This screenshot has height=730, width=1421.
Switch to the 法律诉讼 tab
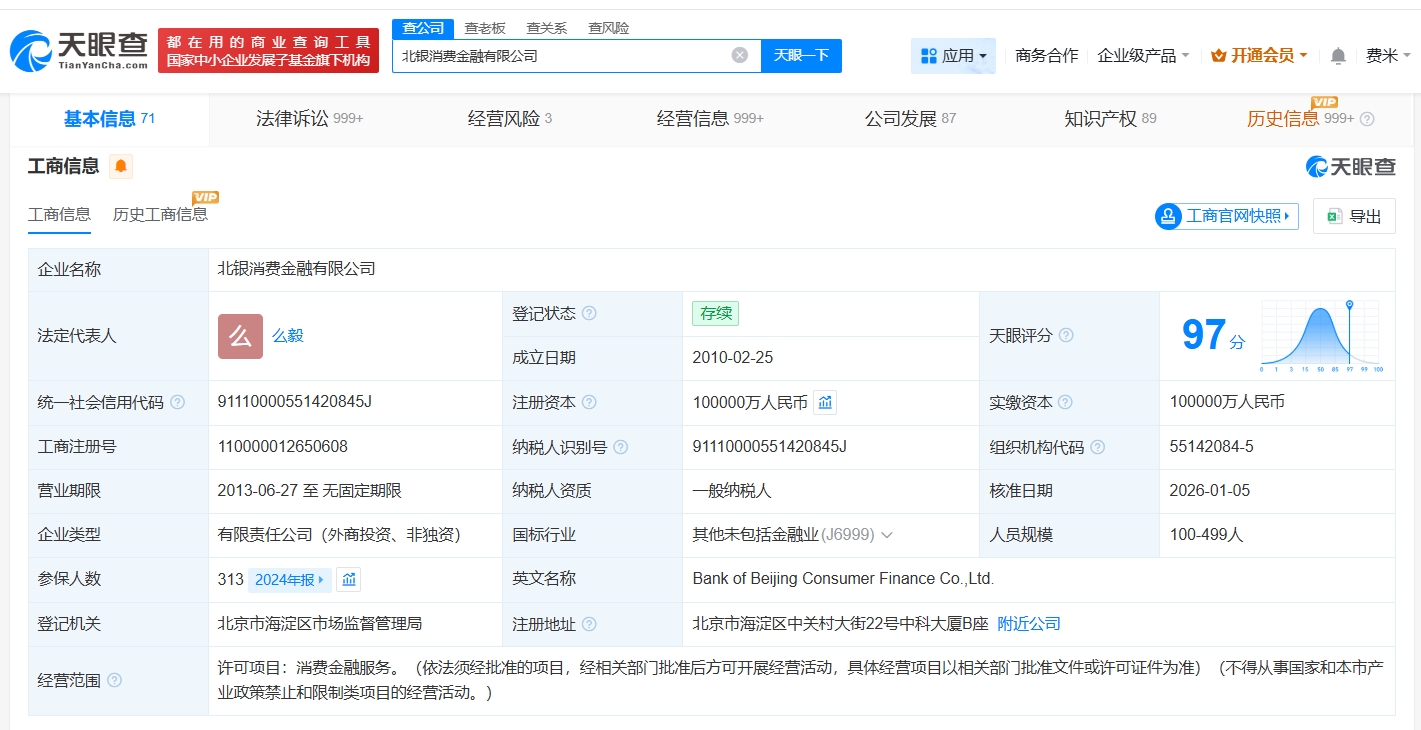tap(308, 119)
